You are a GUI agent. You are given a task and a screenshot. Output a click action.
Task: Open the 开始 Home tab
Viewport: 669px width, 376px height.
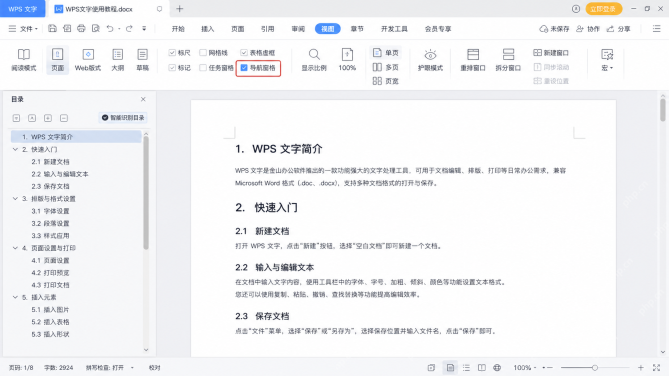178,29
